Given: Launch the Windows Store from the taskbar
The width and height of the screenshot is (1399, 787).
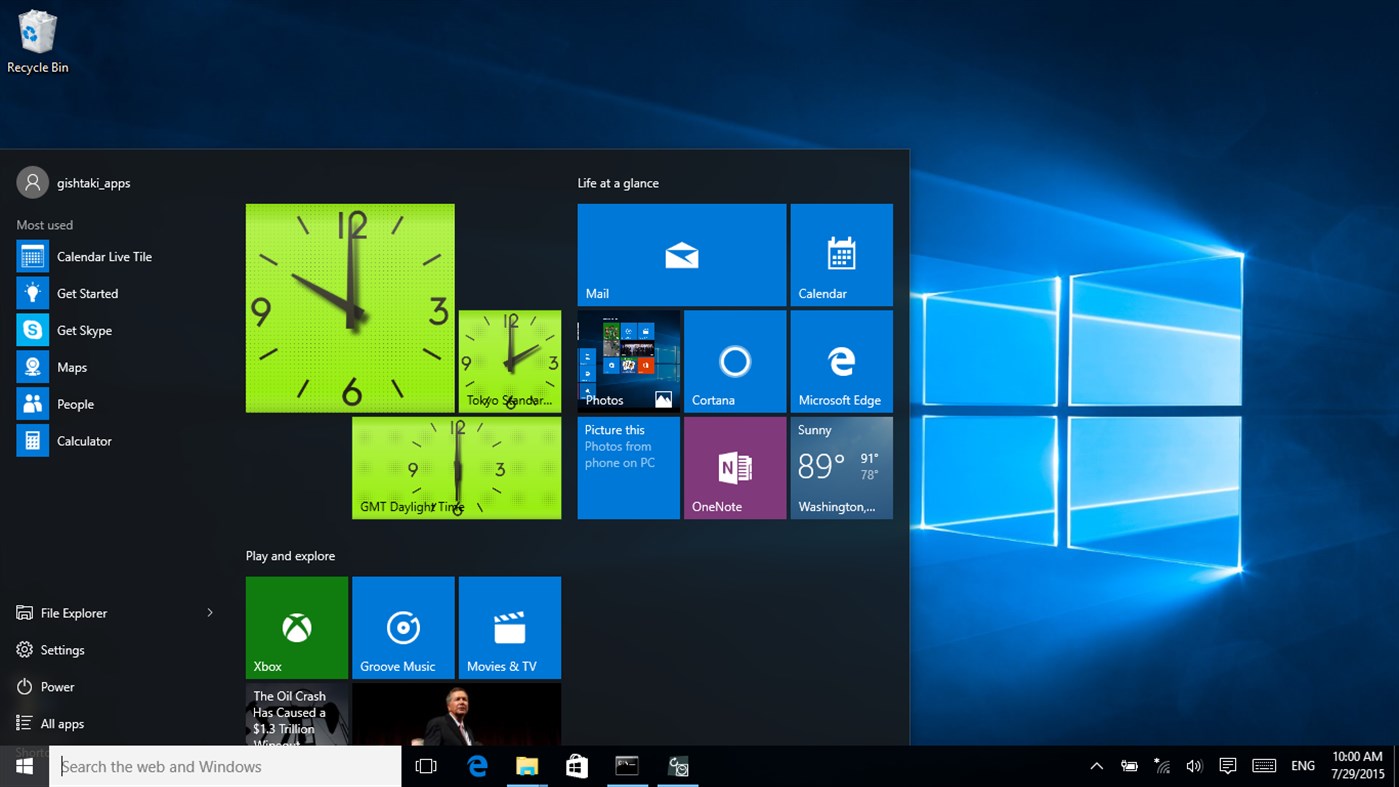Looking at the screenshot, I should (x=577, y=766).
